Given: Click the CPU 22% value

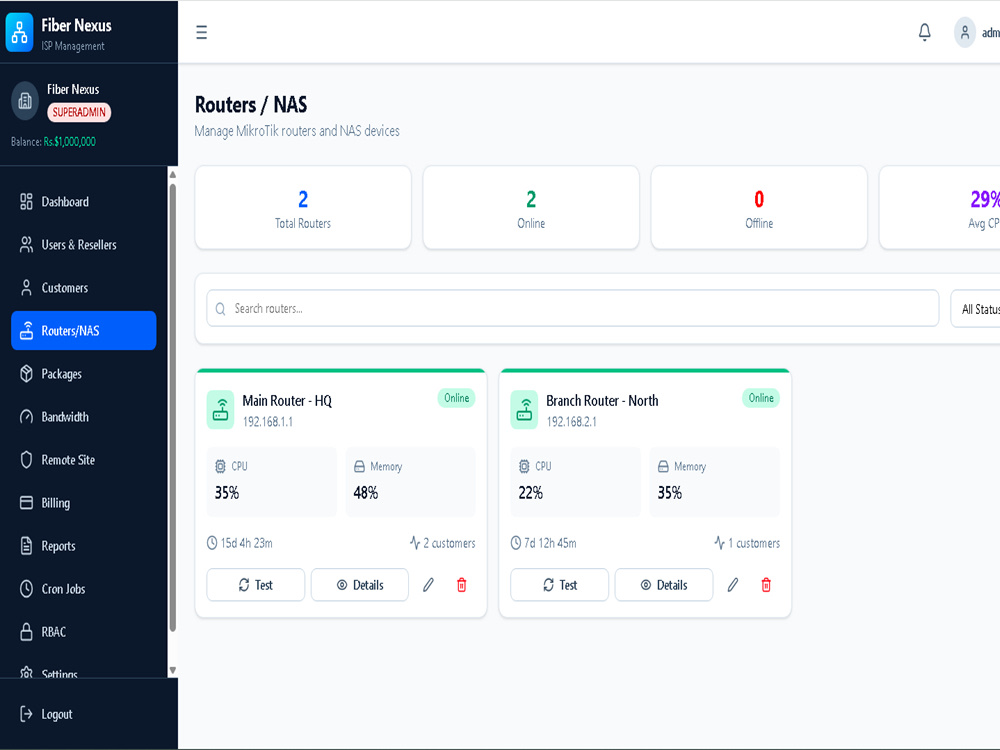Looking at the screenshot, I should 531,492.
